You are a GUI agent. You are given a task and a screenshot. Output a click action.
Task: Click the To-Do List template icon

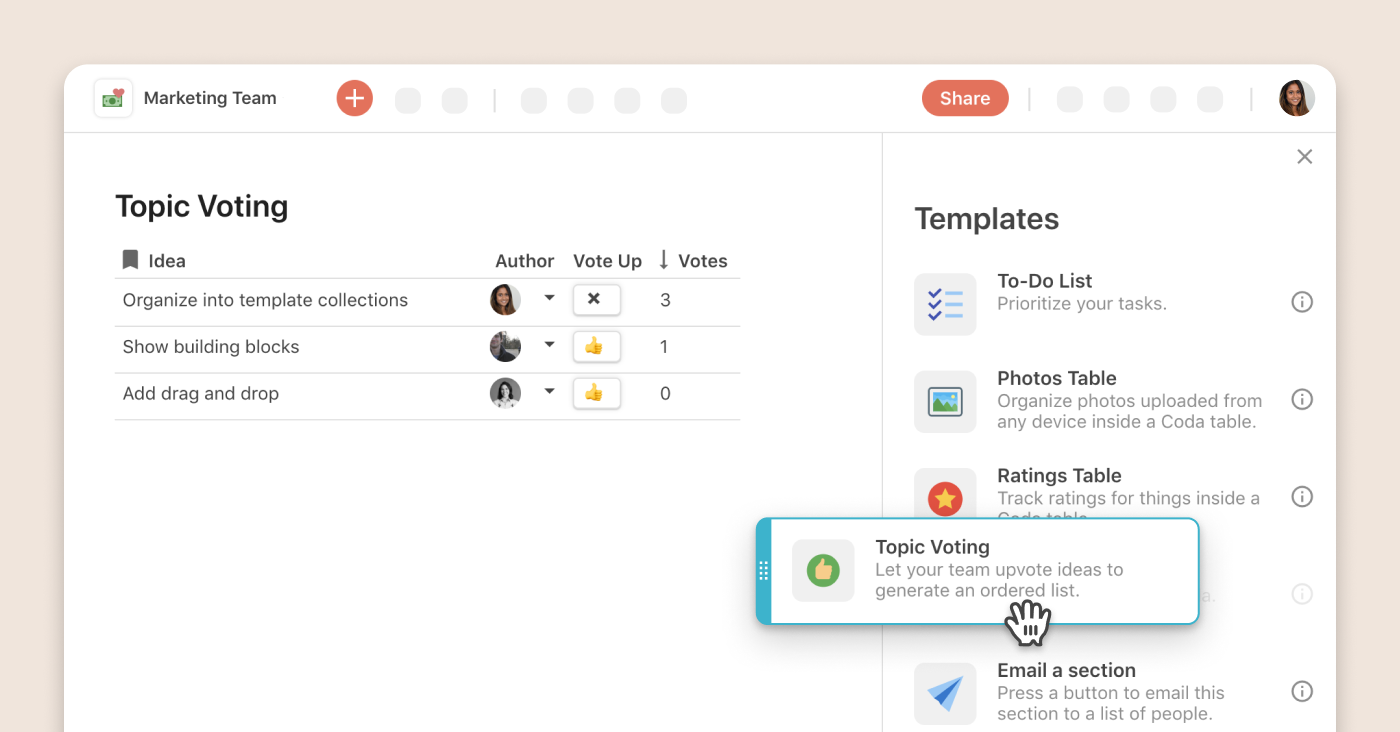[x=945, y=304]
